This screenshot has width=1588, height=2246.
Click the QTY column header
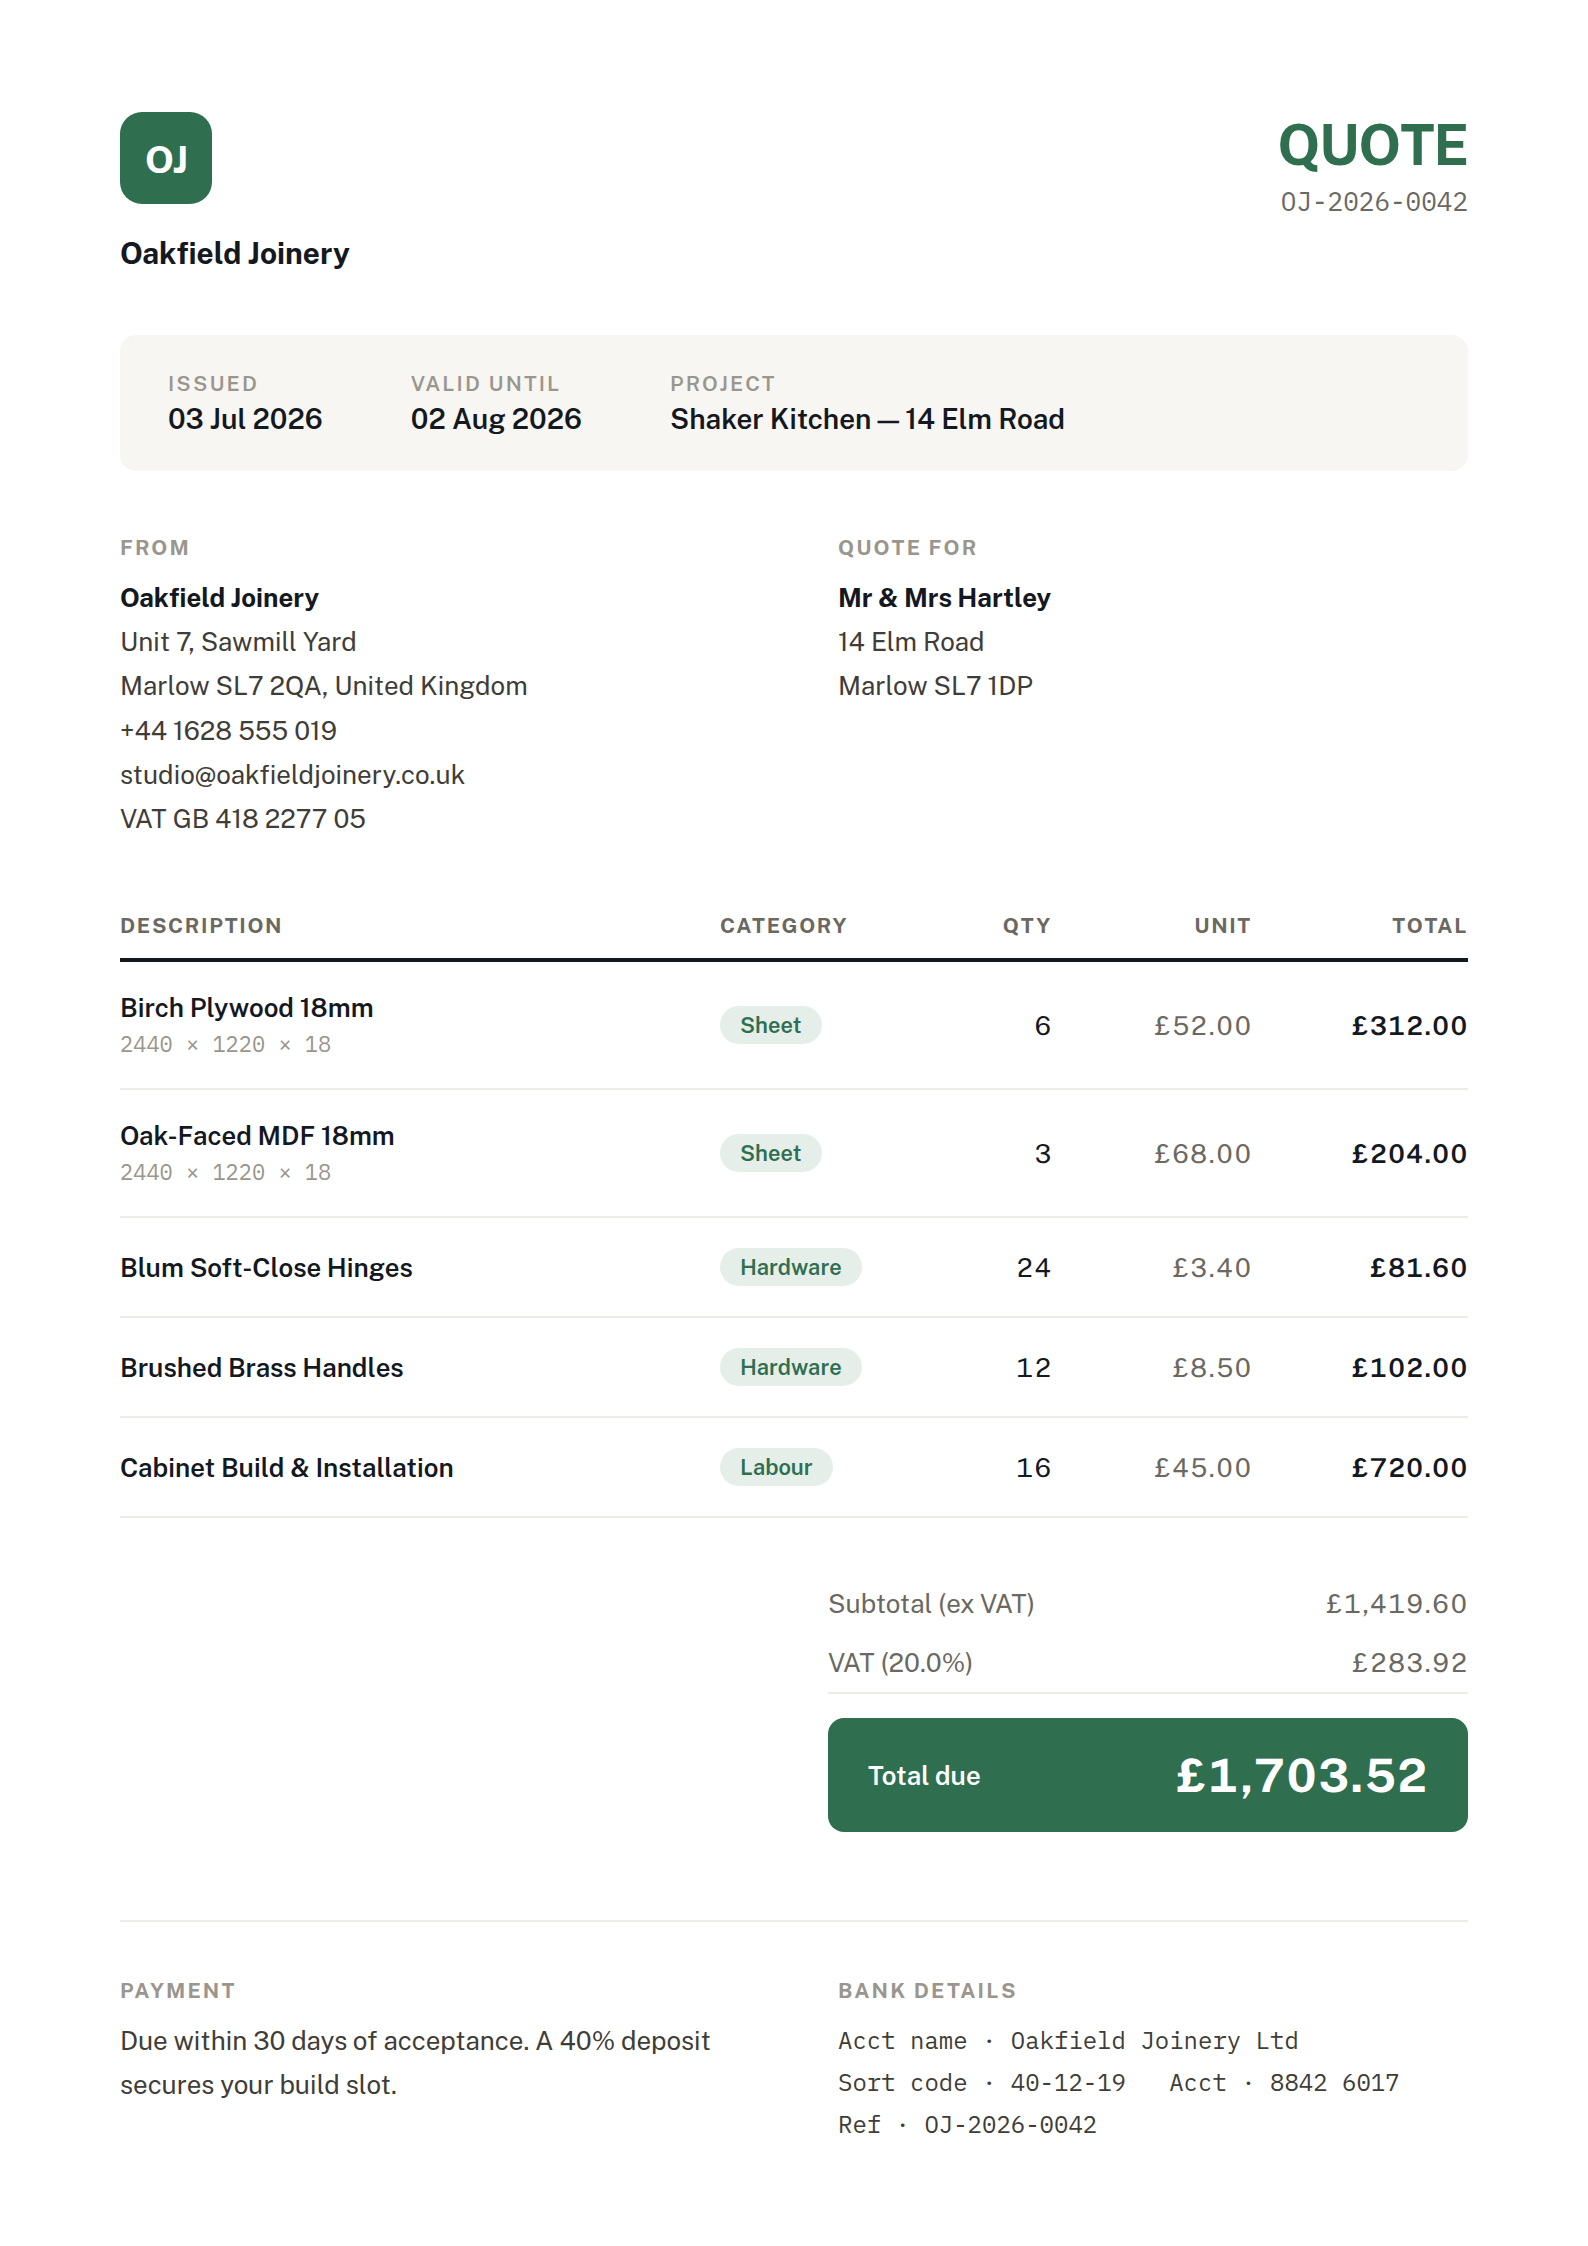(1027, 926)
